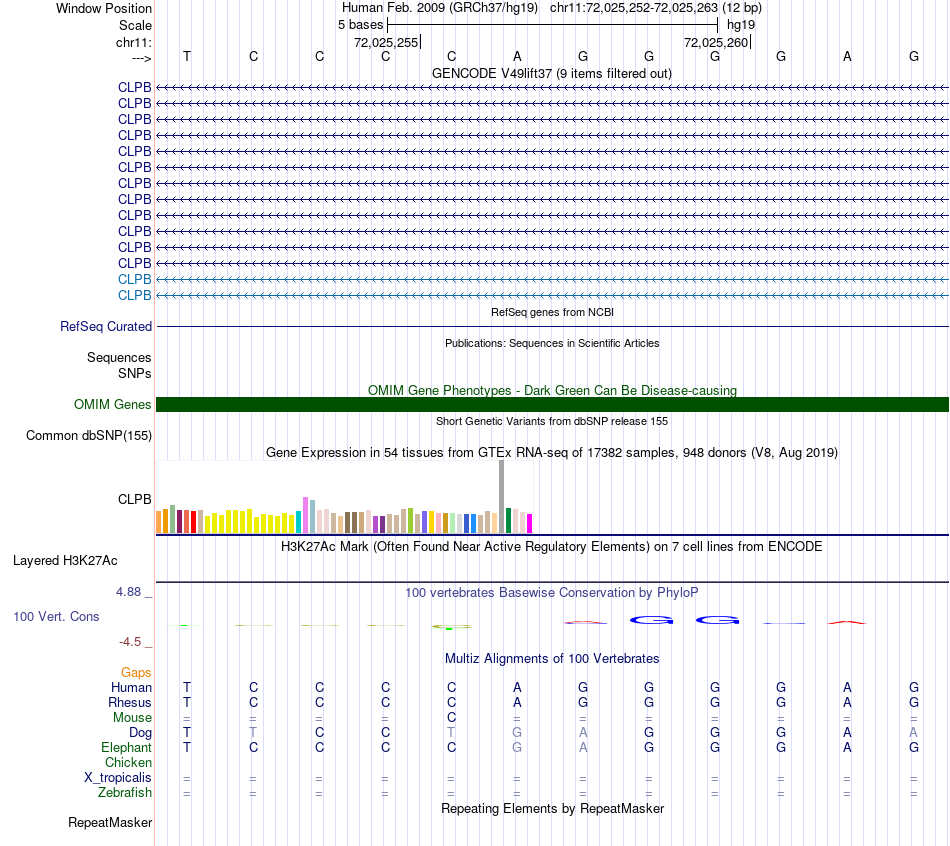Click the Dog species label

pos(141,733)
